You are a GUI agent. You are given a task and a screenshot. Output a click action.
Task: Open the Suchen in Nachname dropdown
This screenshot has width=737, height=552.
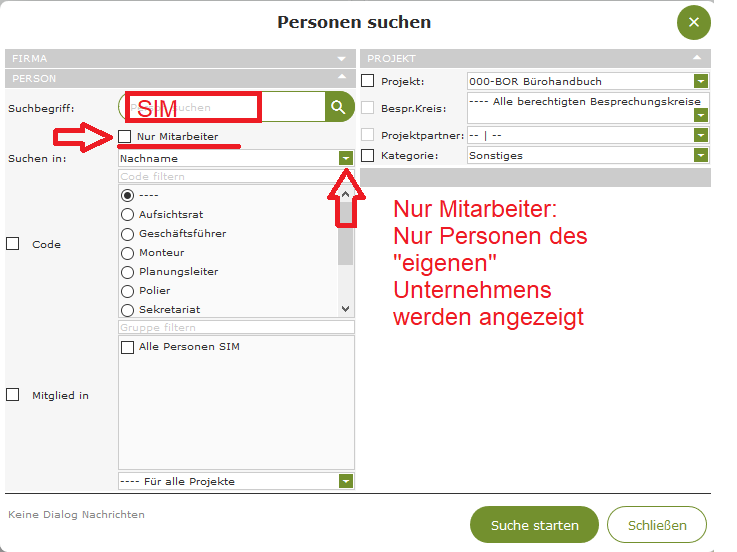[345, 158]
